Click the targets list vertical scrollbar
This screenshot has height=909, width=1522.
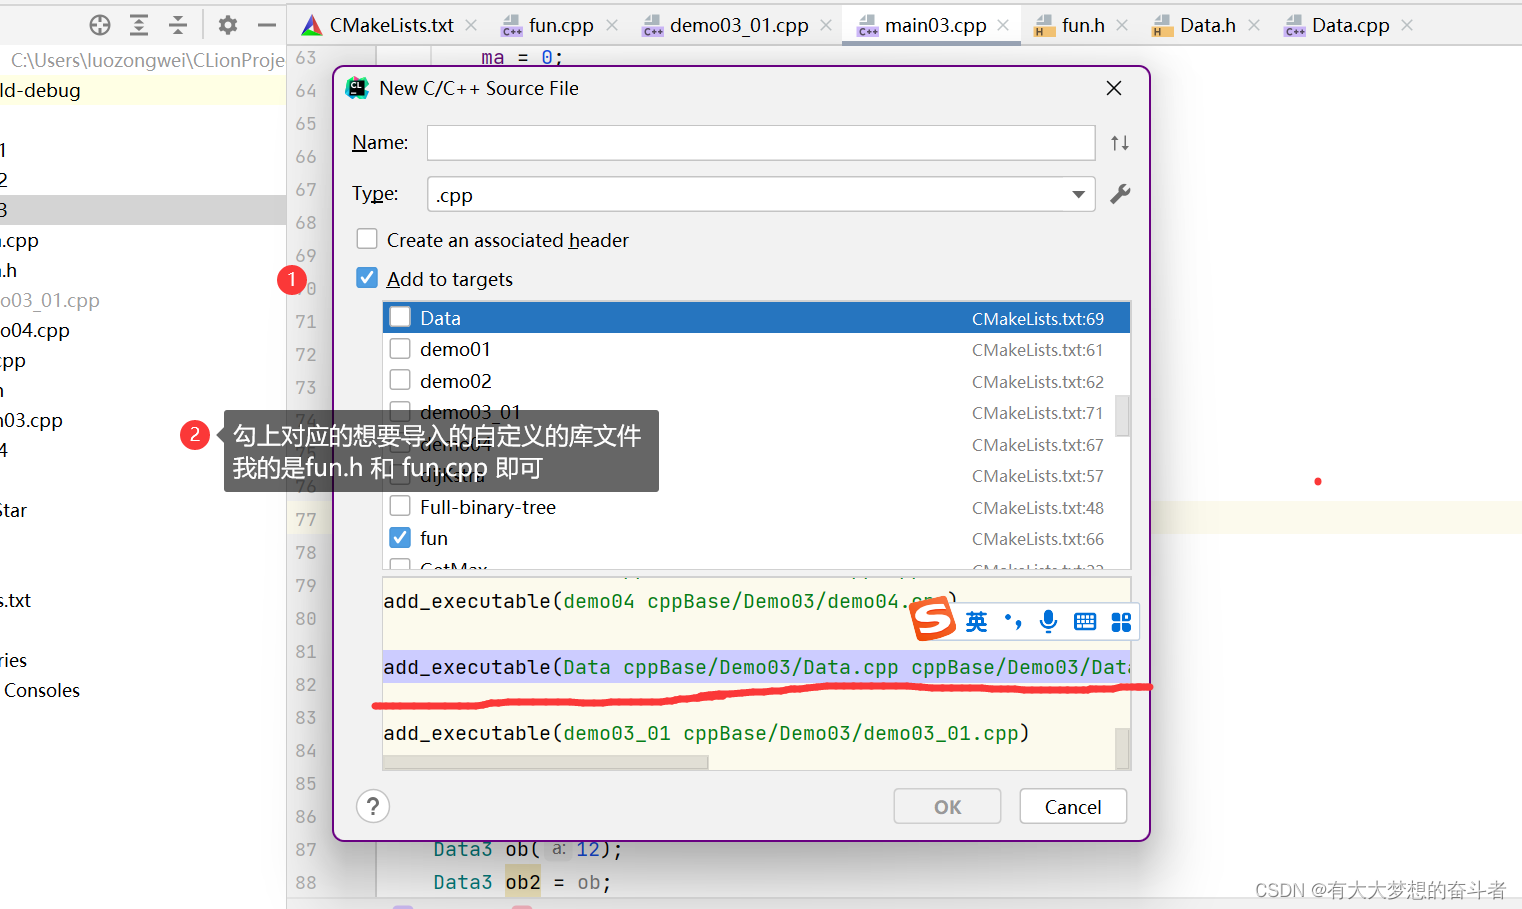pos(1122,416)
